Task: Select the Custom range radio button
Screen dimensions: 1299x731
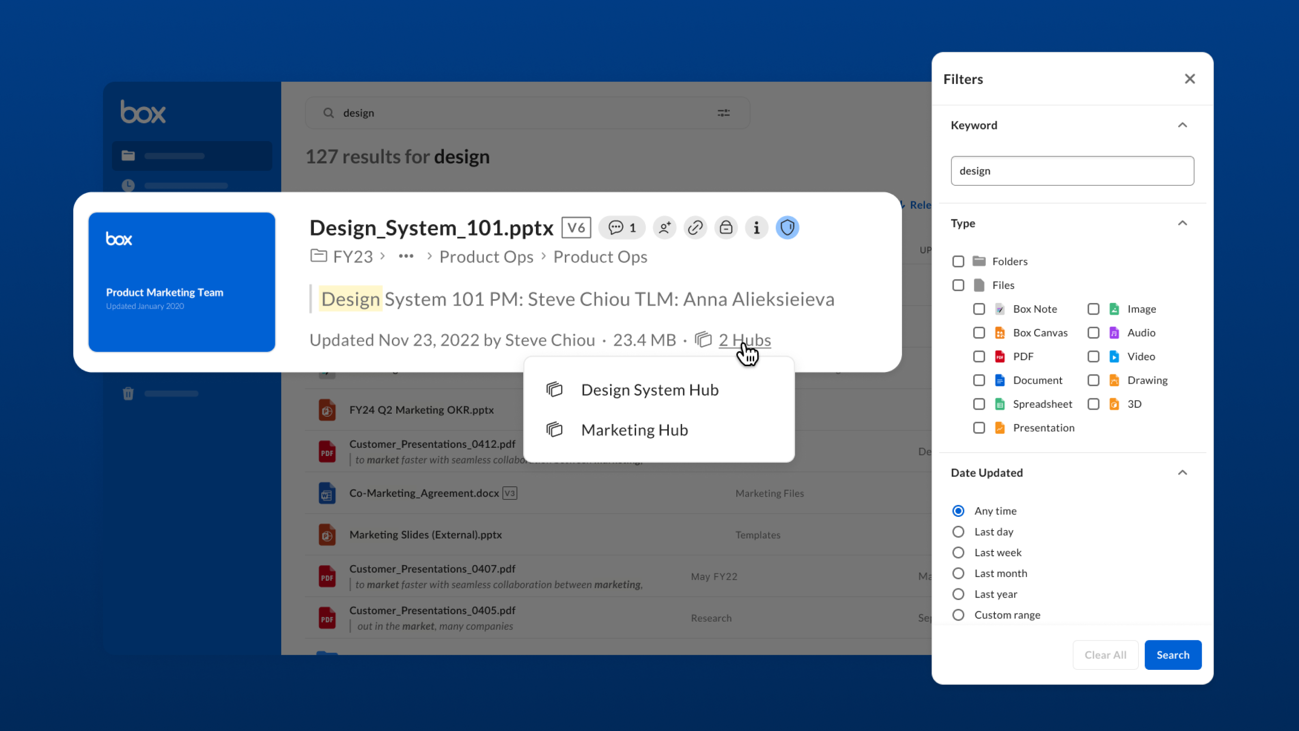Action: (x=958, y=615)
